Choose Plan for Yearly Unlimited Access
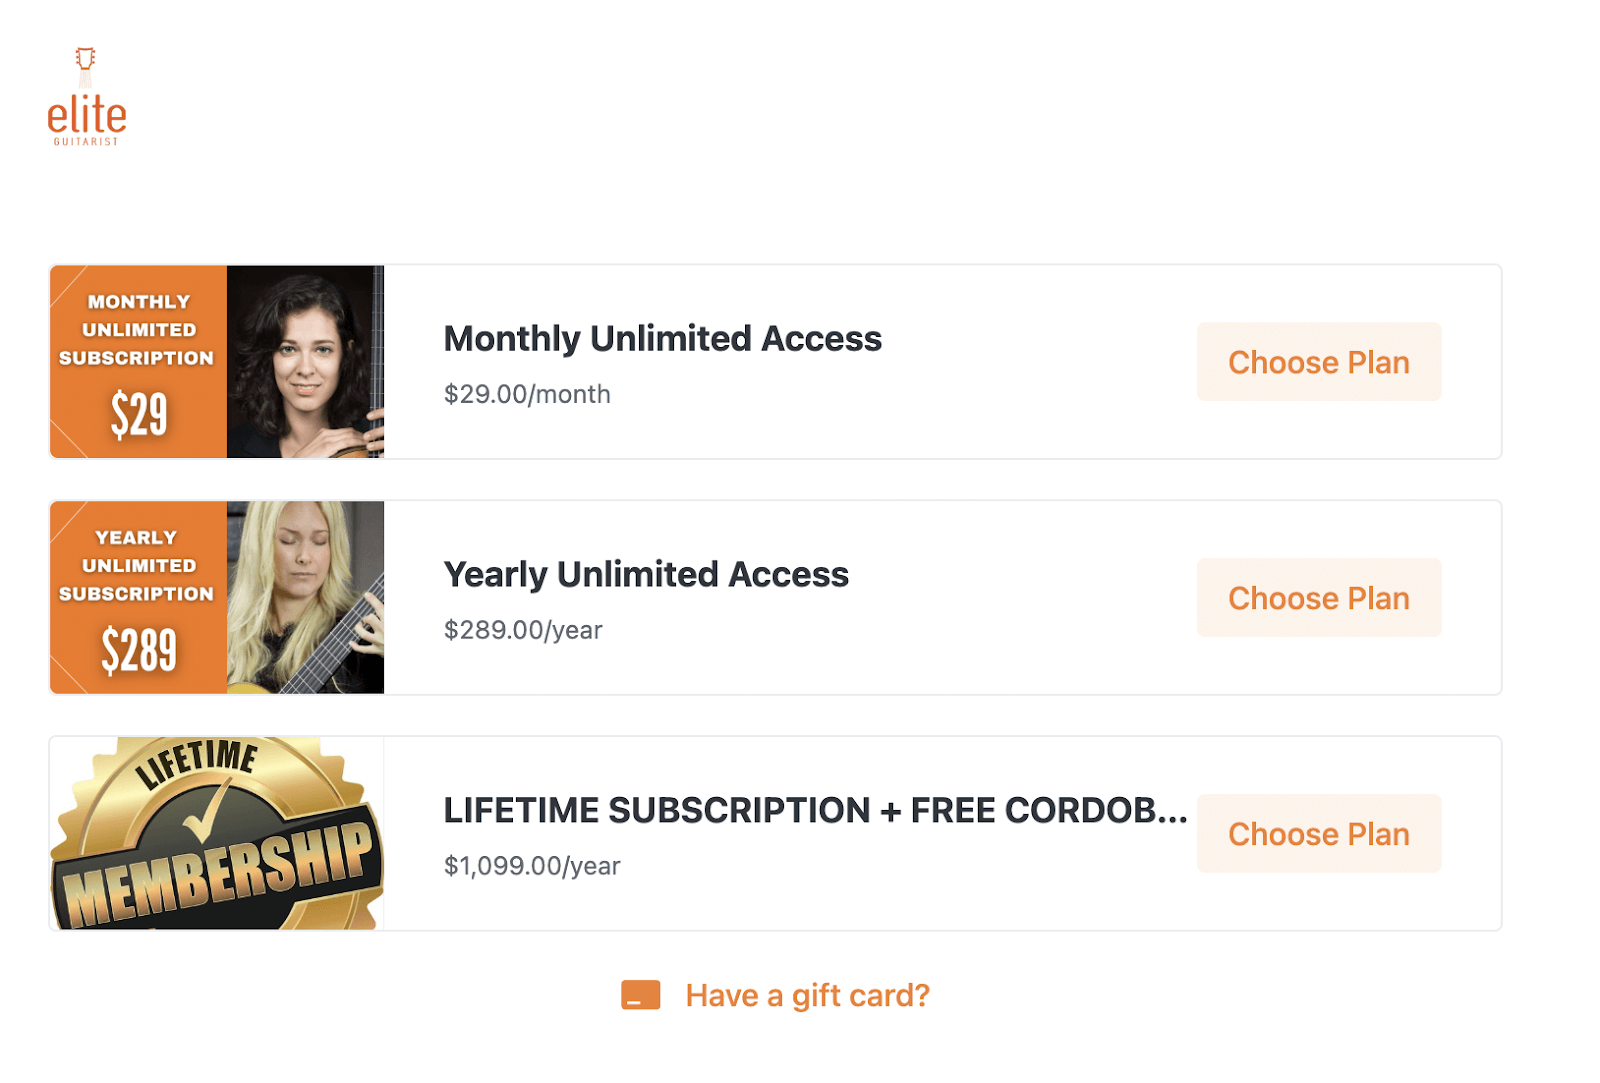This screenshot has width=1600, height=1083. (x=1318, y=598)
